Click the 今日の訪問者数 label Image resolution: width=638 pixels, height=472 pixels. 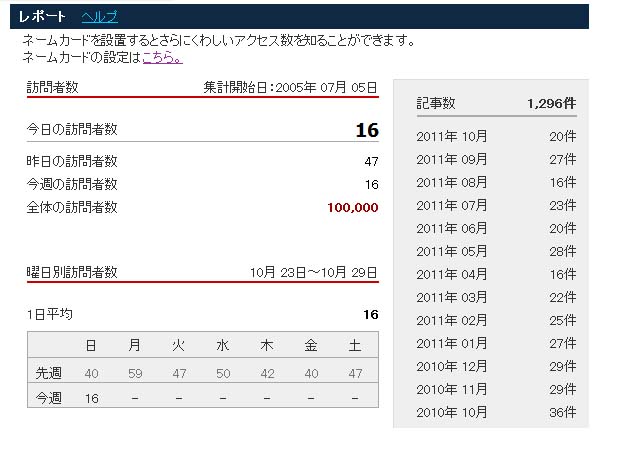(72, 129)
